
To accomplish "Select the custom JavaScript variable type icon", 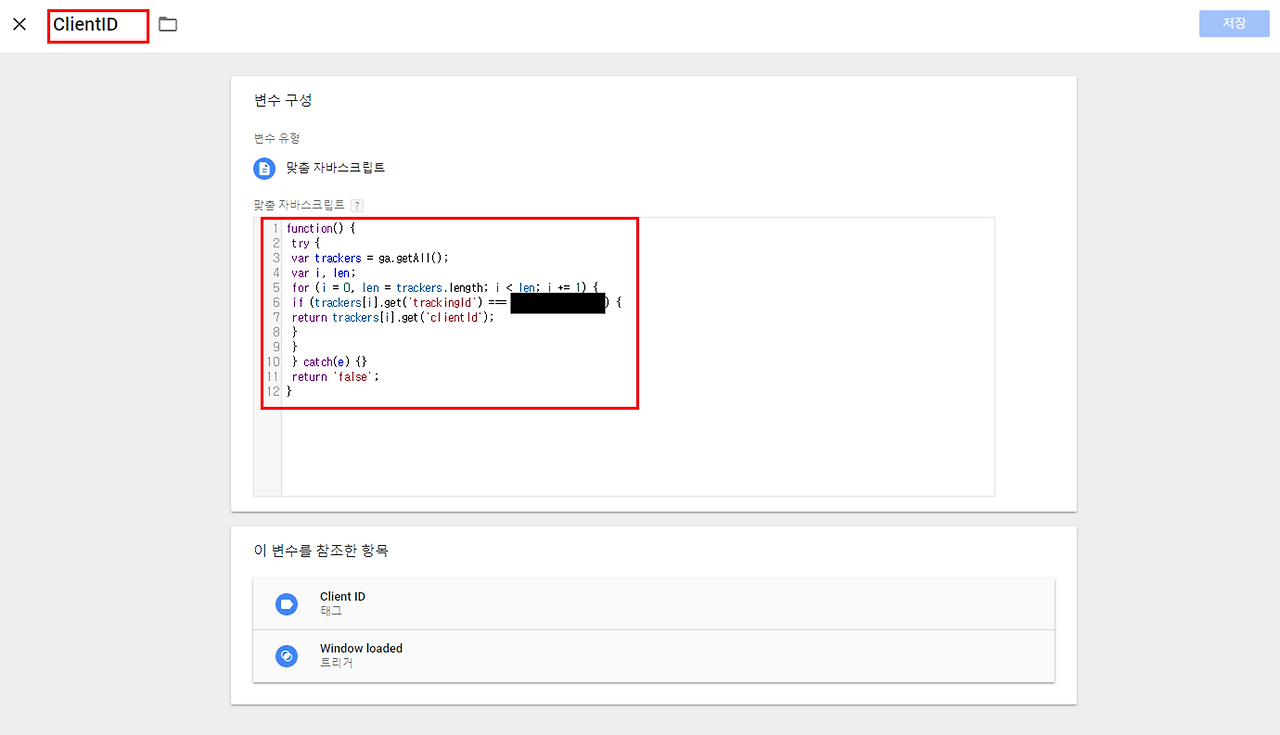I will tap(264, 168).
